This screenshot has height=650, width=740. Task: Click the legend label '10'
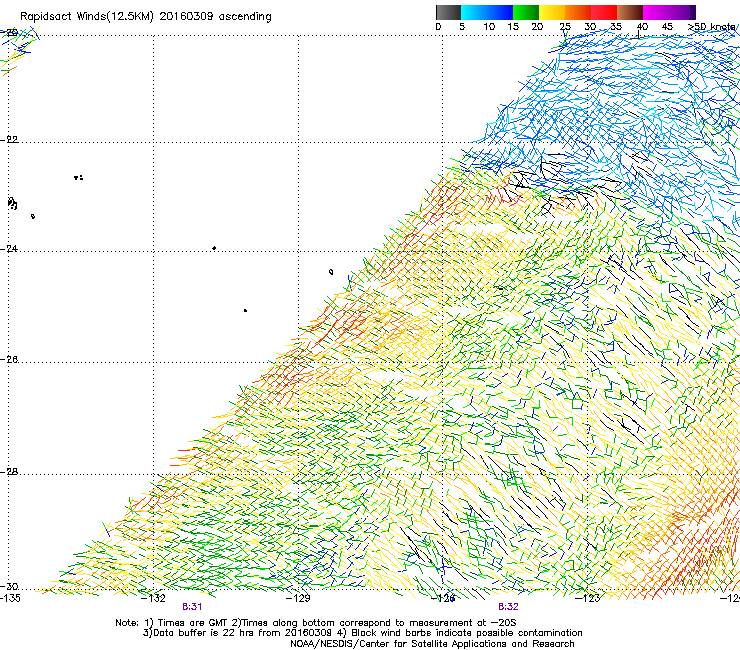[x=489, y=27]
